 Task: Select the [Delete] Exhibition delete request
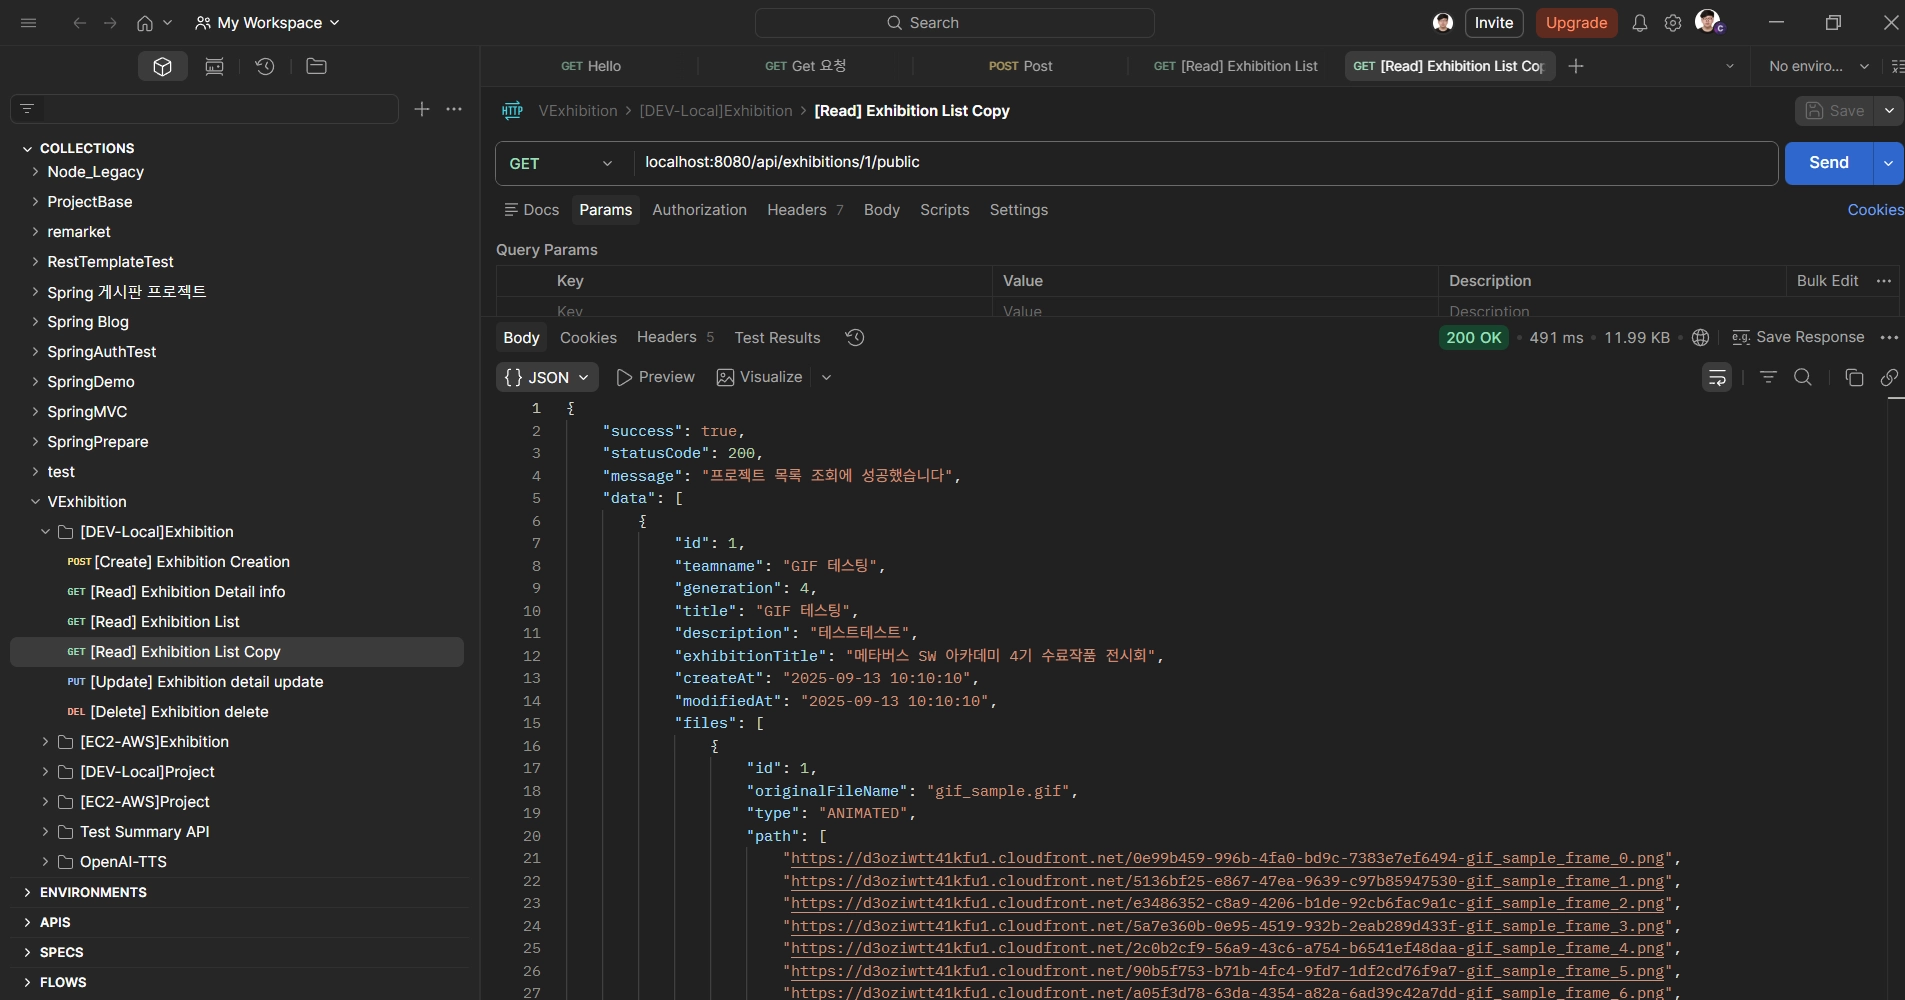coord(179,712)
